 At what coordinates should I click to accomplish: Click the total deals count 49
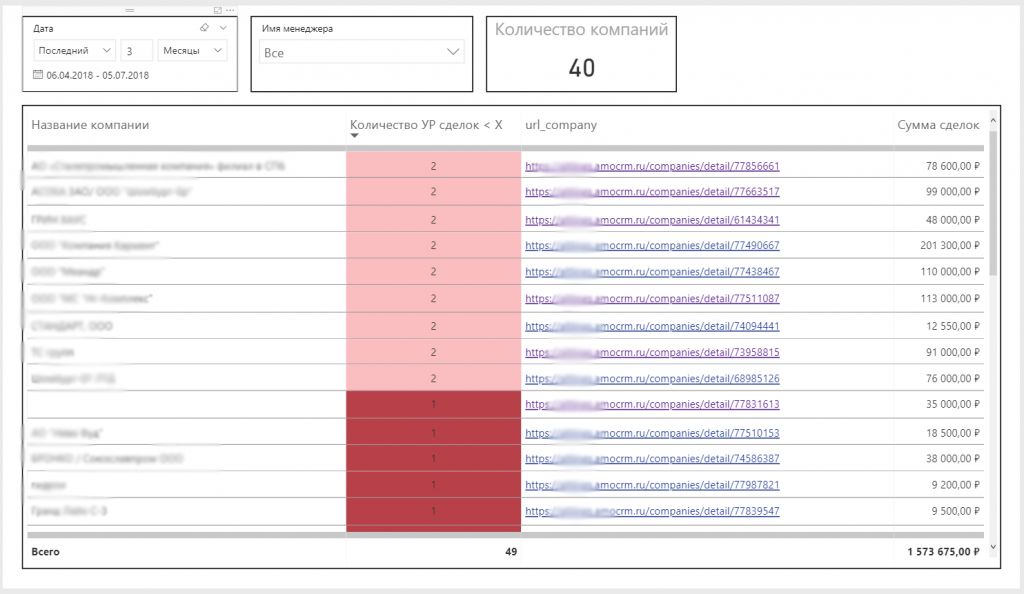point(511,552)
